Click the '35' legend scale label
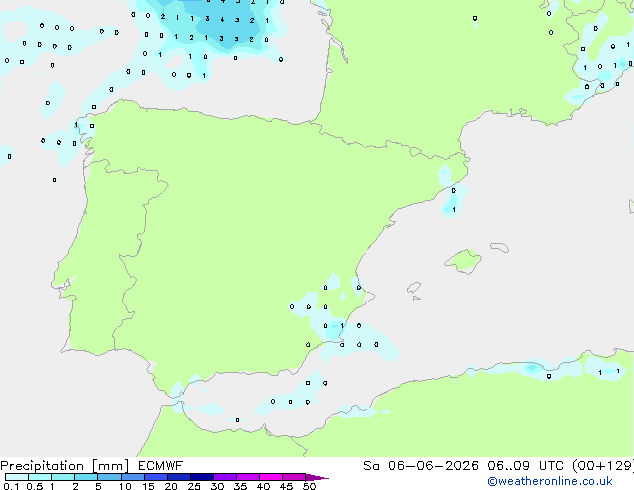This screenshot has height=490, width=634. pos(240,486)
